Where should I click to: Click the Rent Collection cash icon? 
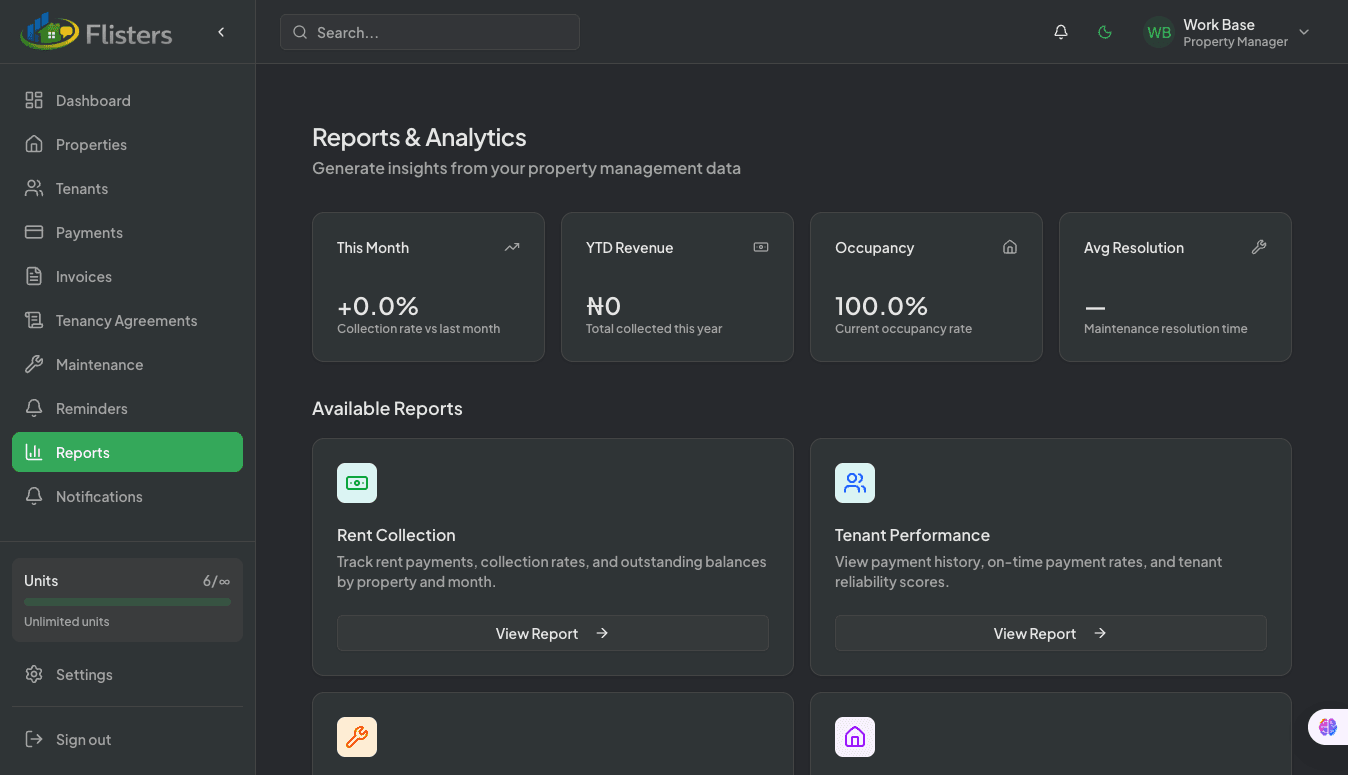coord(357,483)
